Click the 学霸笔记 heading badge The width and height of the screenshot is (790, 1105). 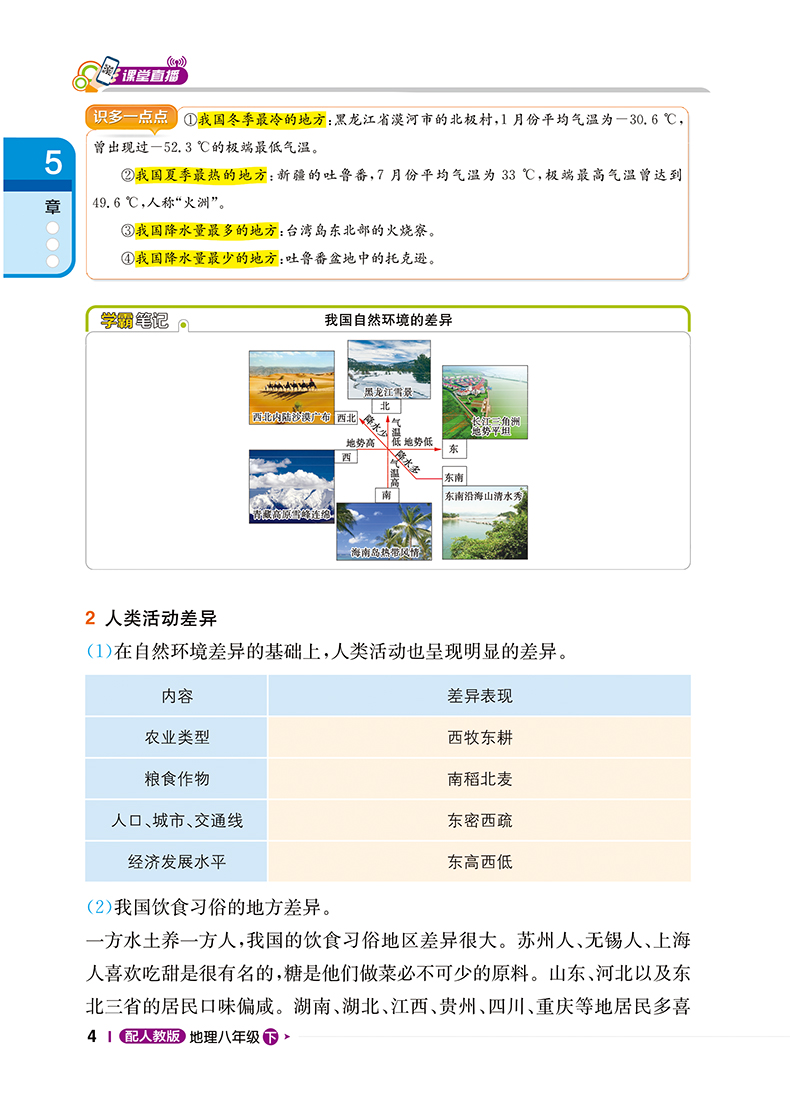(x=135, y=321)
